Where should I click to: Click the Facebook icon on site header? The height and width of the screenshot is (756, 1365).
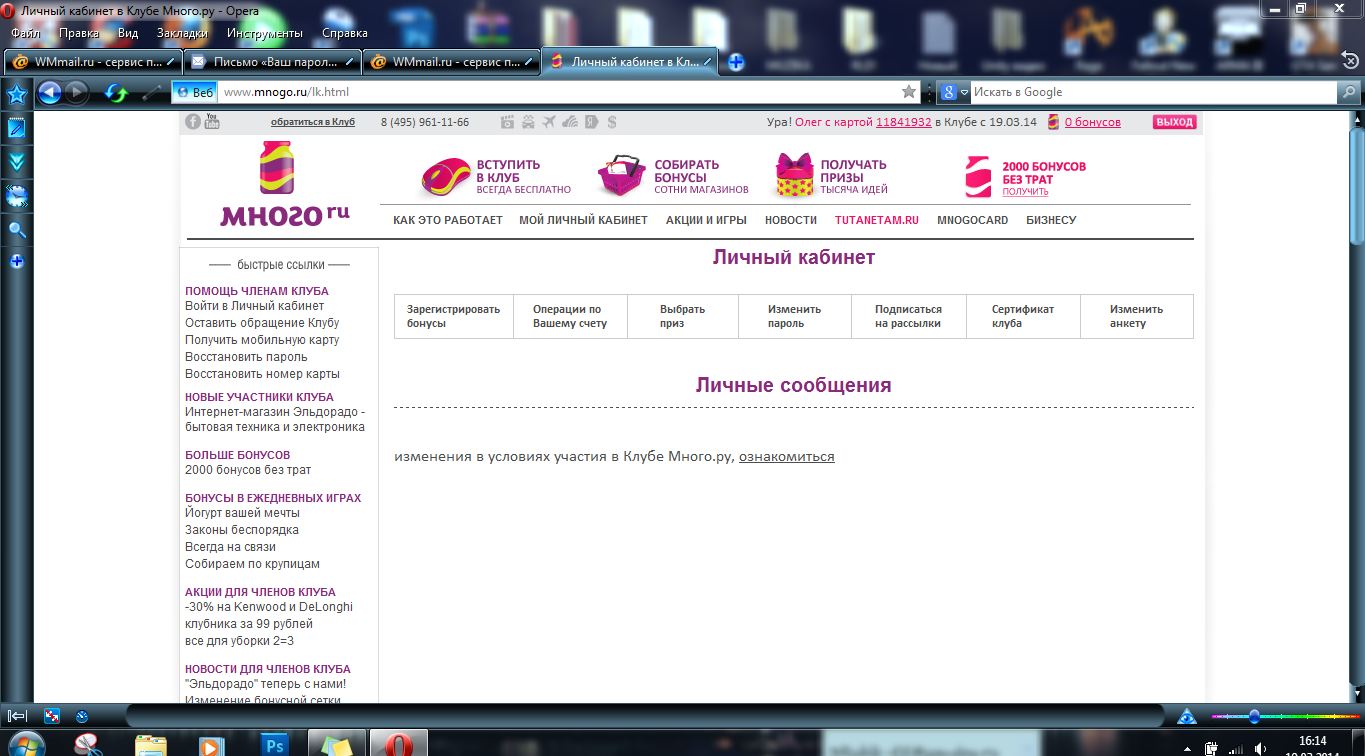click(193, 122)
